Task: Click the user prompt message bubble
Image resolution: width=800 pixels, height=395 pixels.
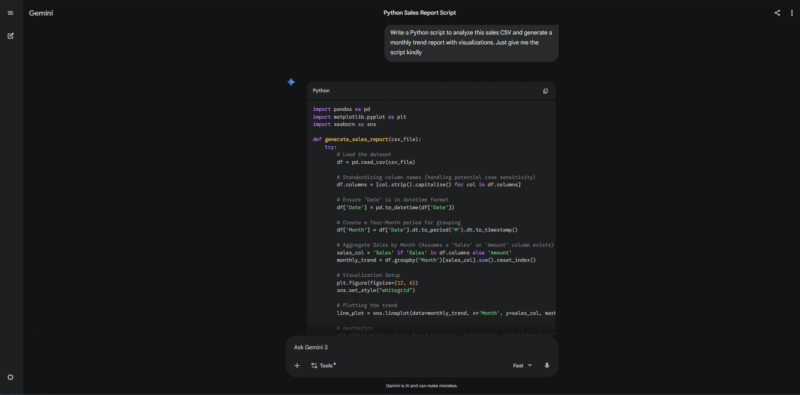Action: [x=471, y=42]
